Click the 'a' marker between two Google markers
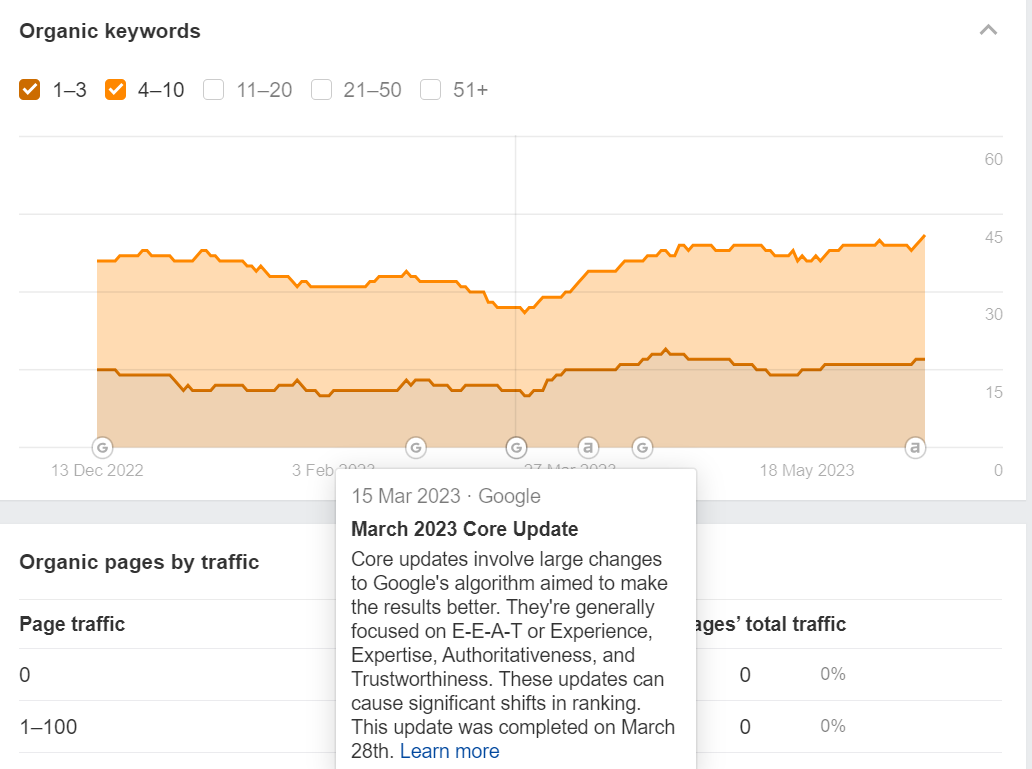The width and height of the screenshot is (1032, 769). click(589, 447)
